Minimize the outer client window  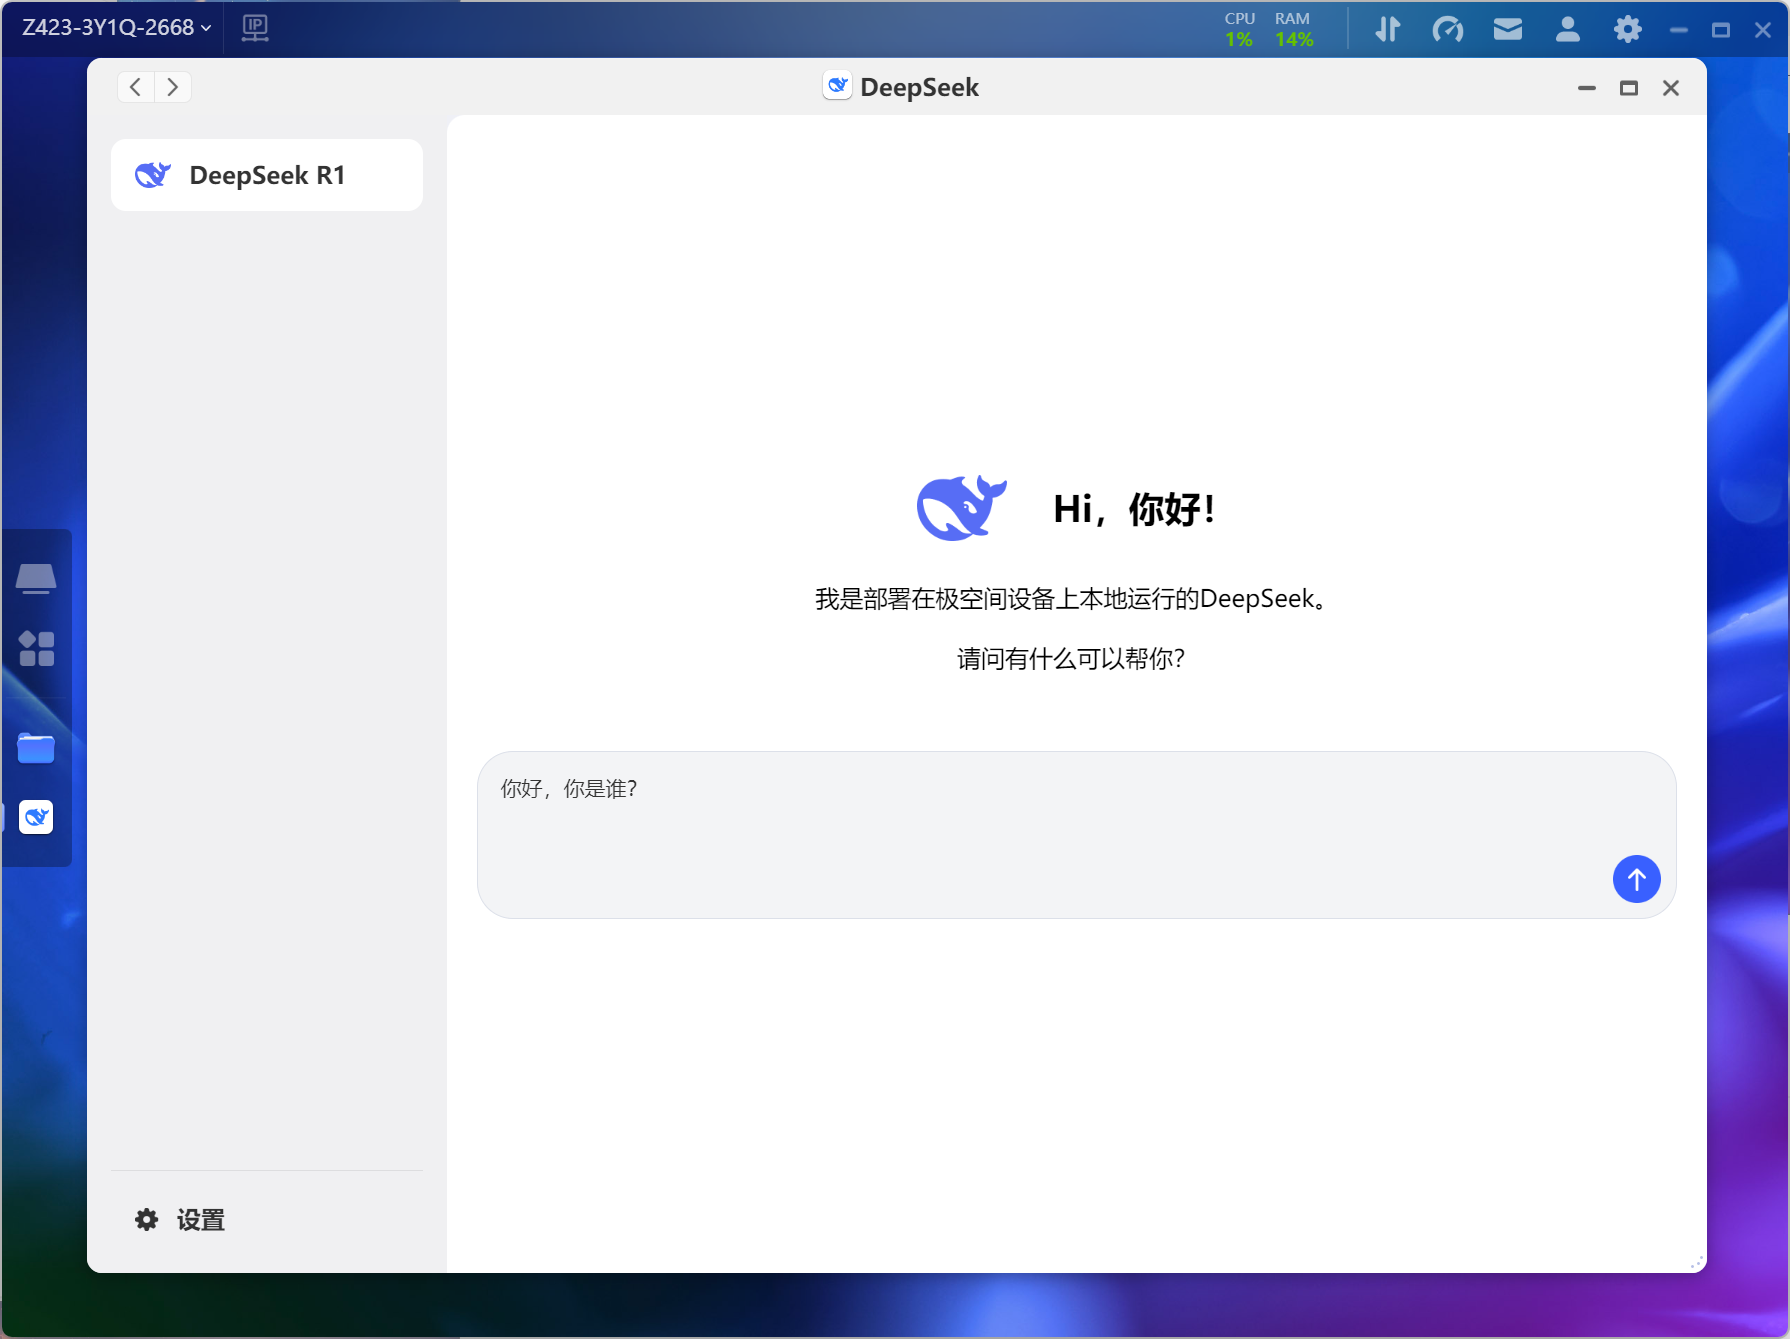[x=1679, y=30]
